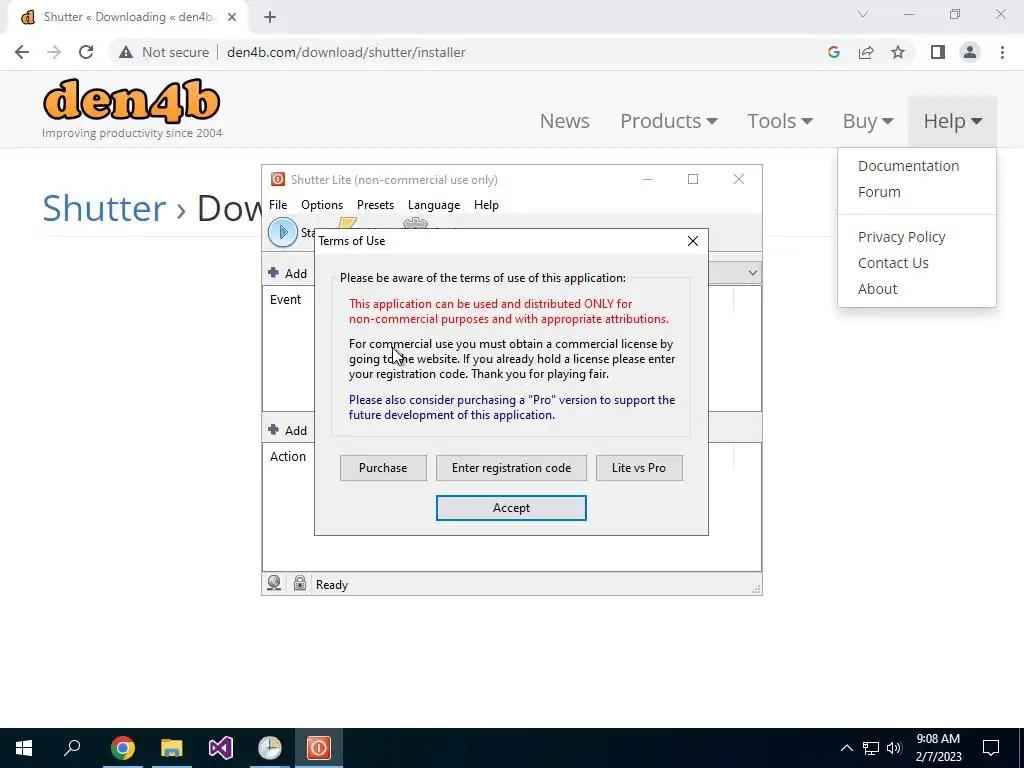This screenshot has width=1024, height=768.
Task: Open Windows Start menu
Action: tap(24, 748)
